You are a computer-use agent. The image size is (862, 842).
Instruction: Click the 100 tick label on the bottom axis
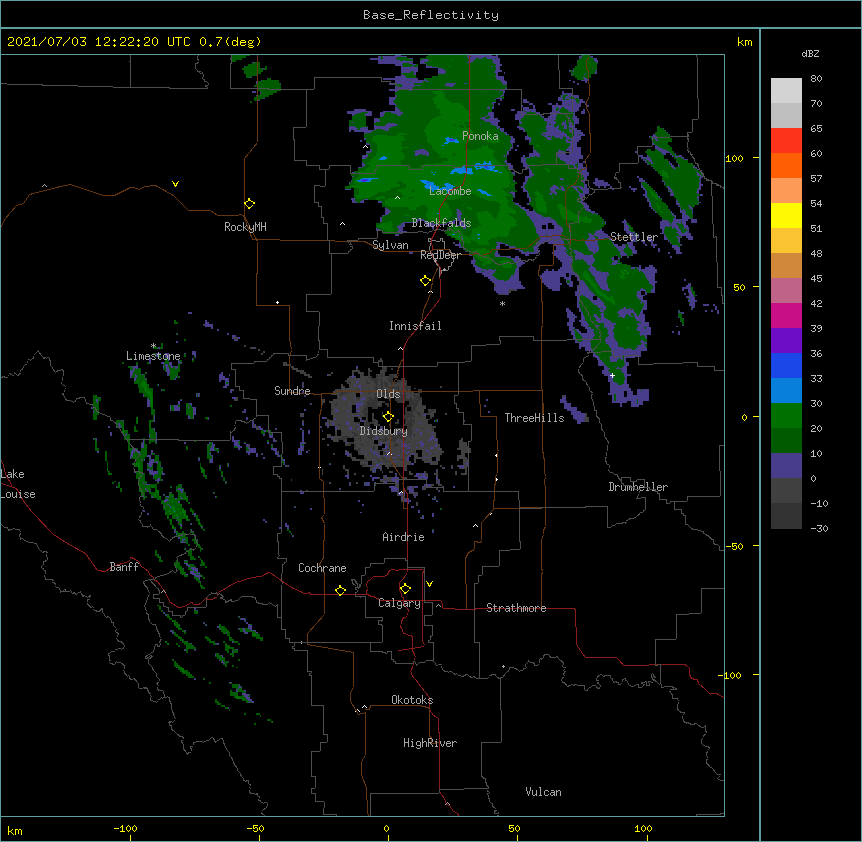pos(643,828)
